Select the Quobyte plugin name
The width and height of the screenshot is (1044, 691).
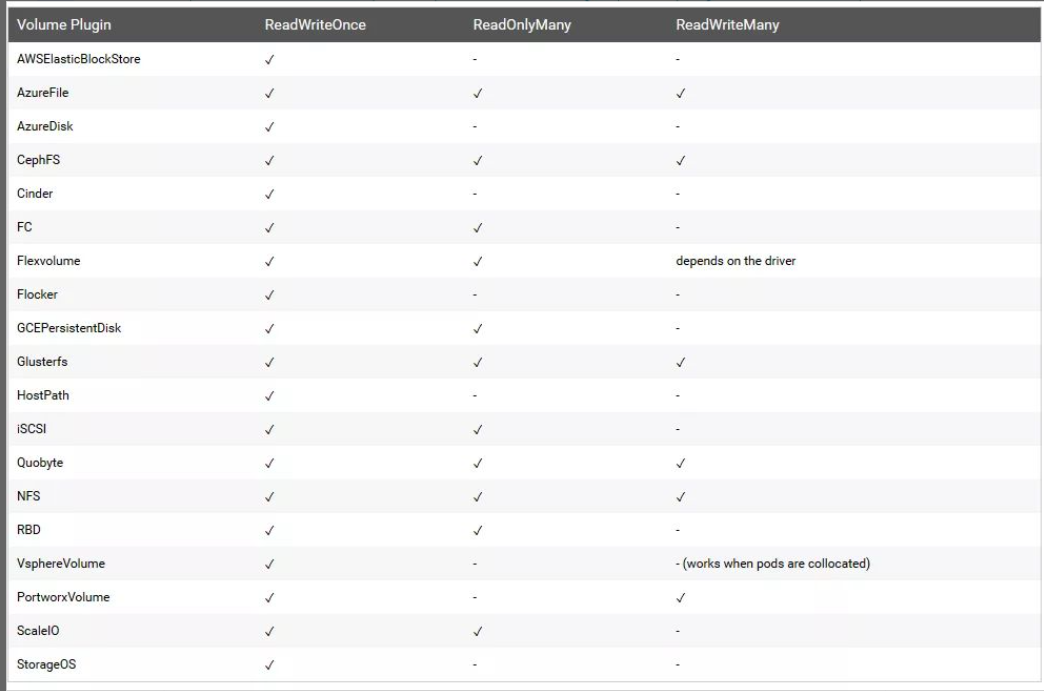[x=40, y=463]
